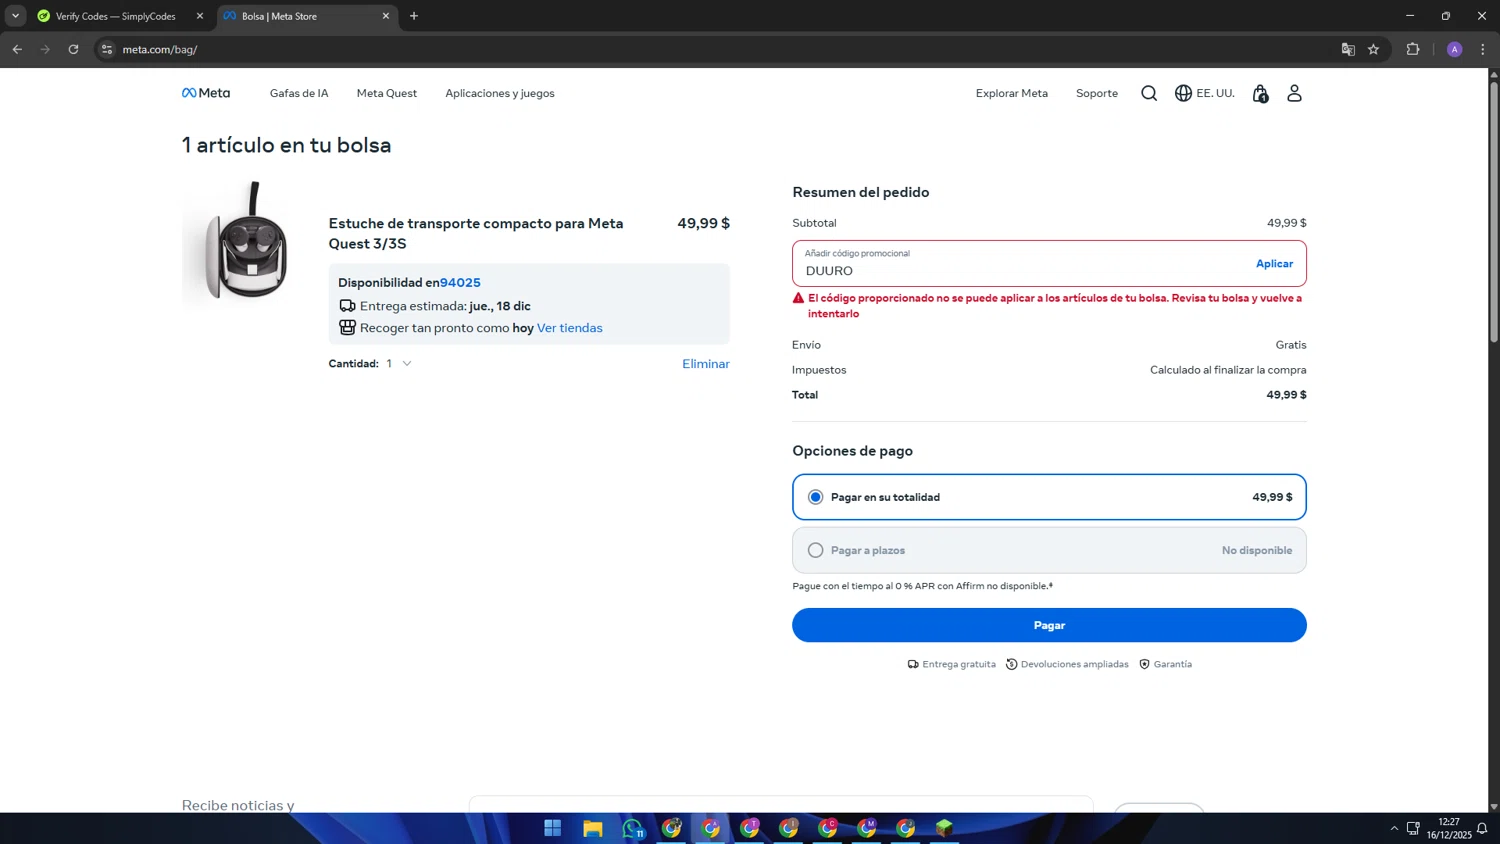Close the Verify Codes tab
1500x844 pixels.
click(200, 16)
